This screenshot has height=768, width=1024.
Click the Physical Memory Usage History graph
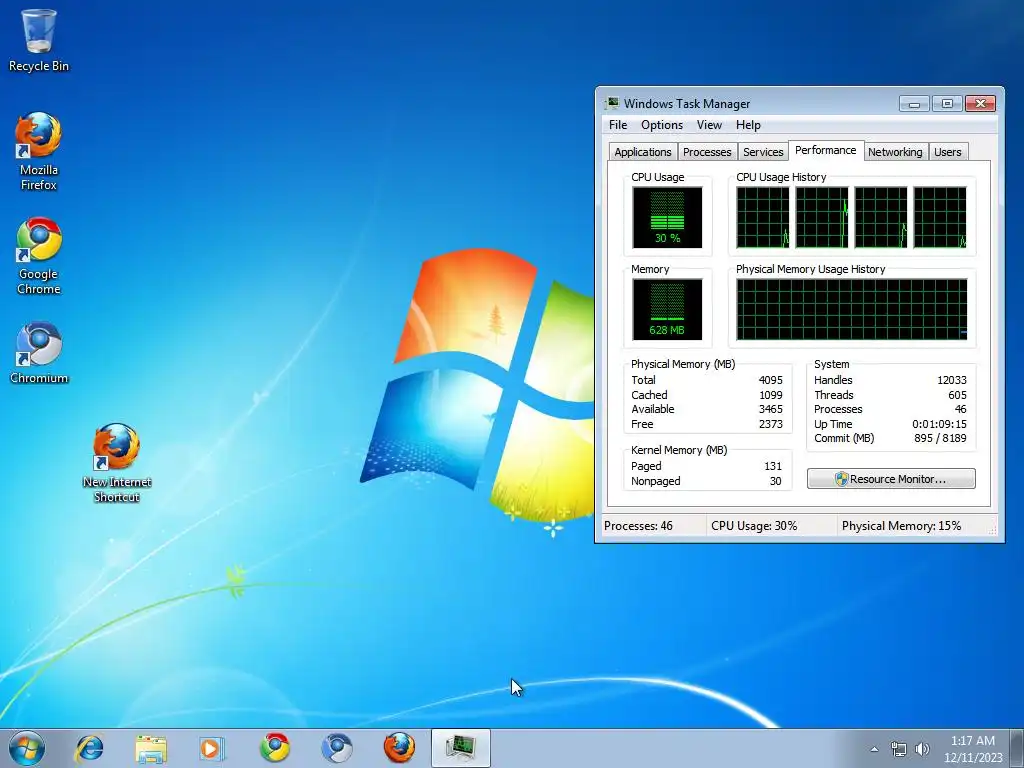(852, 310)
